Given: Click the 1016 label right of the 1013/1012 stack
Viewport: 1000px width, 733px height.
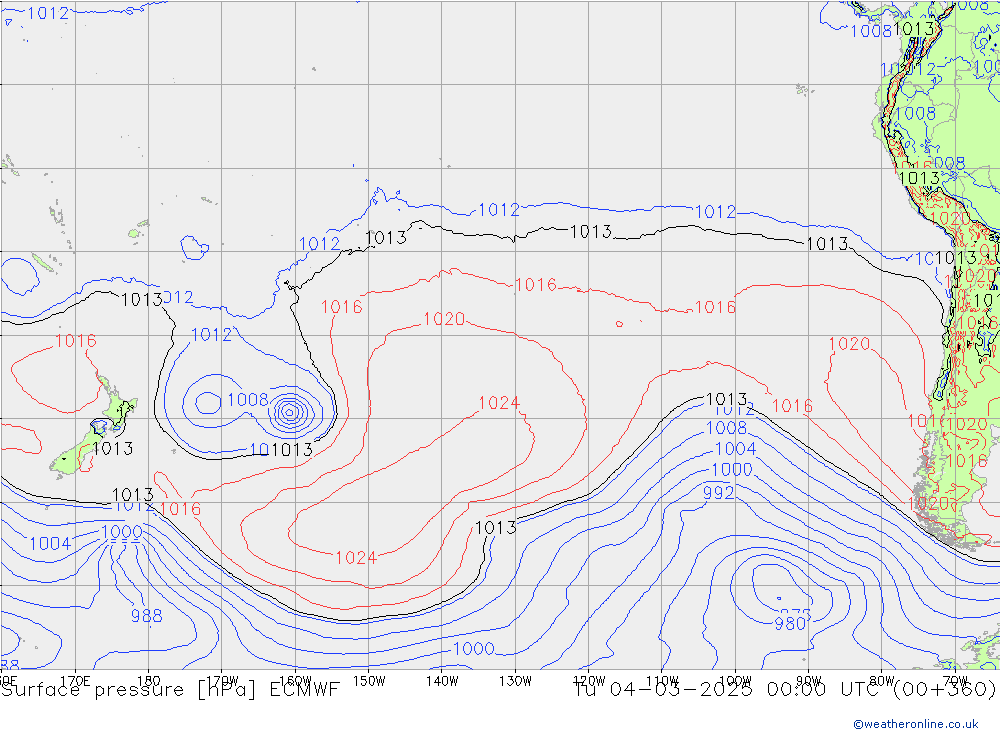Looking at the screenshot, I should 793,406.
